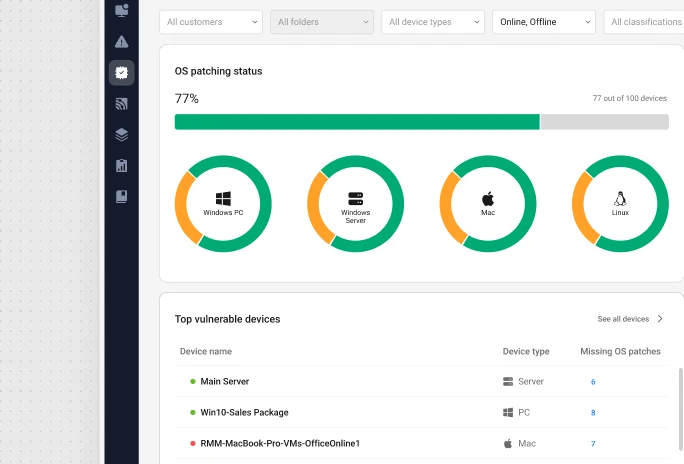This screenshot has height=464, width=684.
Task: Click Windows icon in Win10-Sales Package row
Action: pos(508,413)
